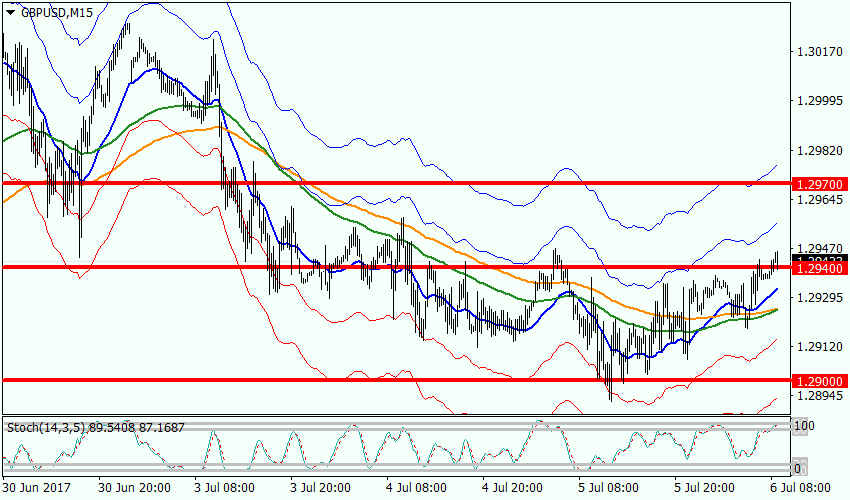Click the 1.29120 price axis label
Screen dimensions: 850x500
tap(817, 346)
